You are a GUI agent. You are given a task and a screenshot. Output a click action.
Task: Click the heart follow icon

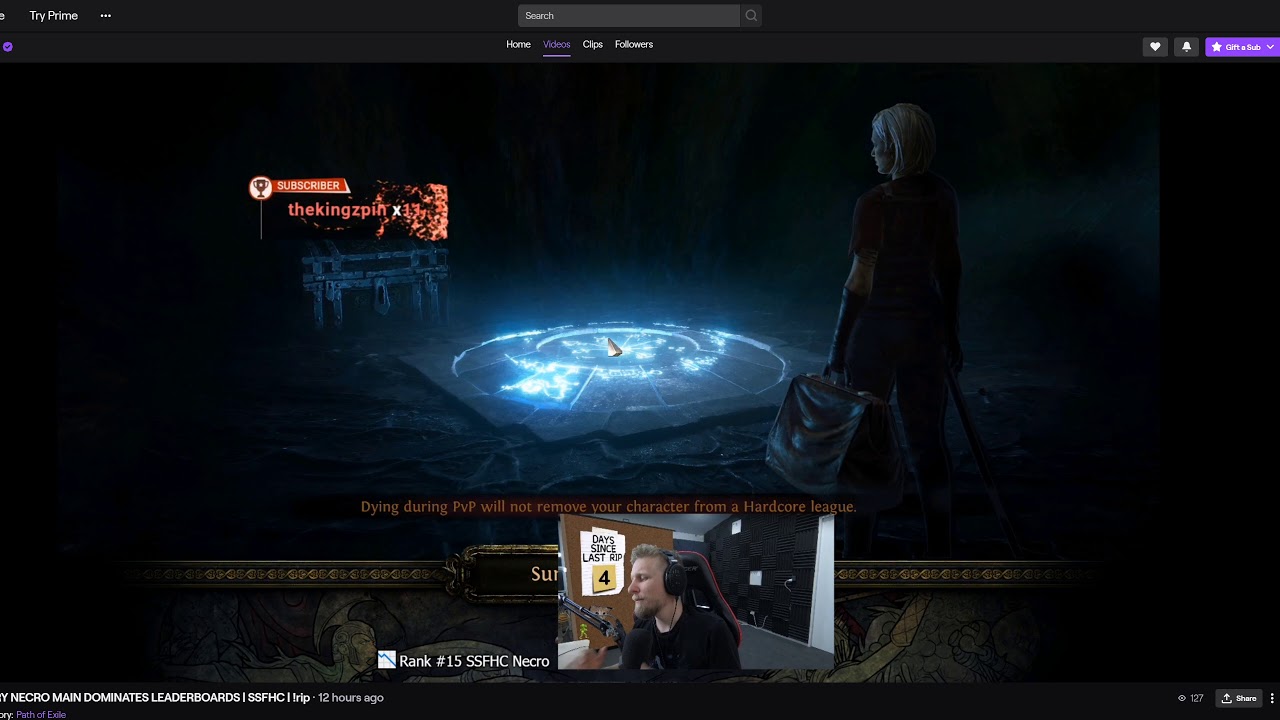click(1155, 47)
